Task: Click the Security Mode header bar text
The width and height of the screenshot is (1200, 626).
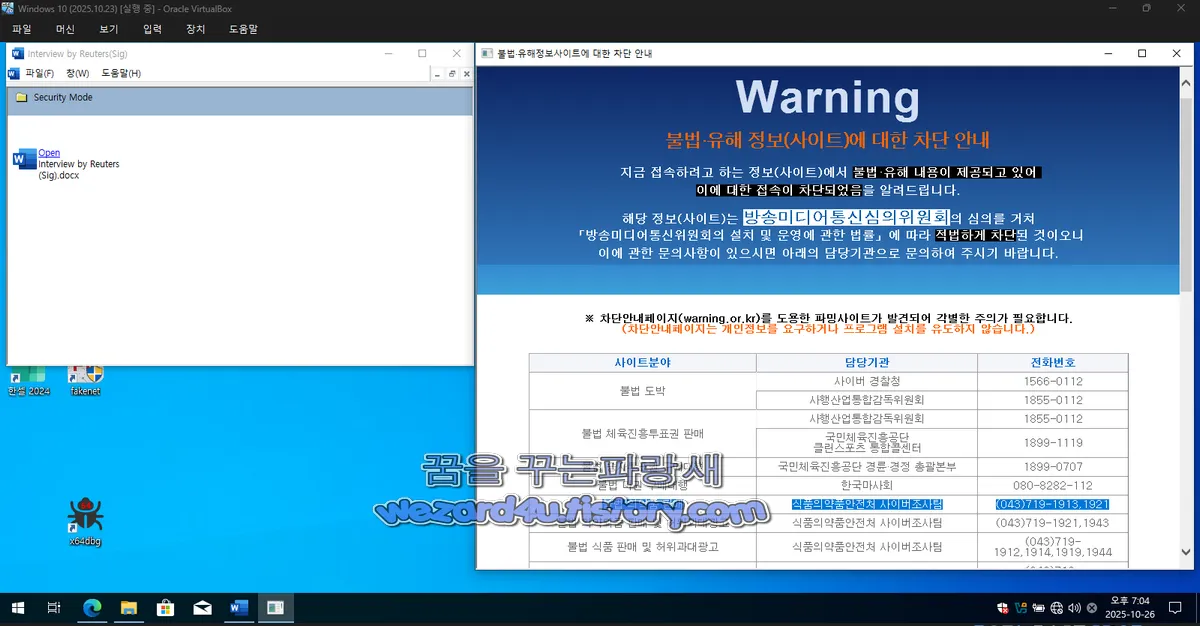Action: 63,97
